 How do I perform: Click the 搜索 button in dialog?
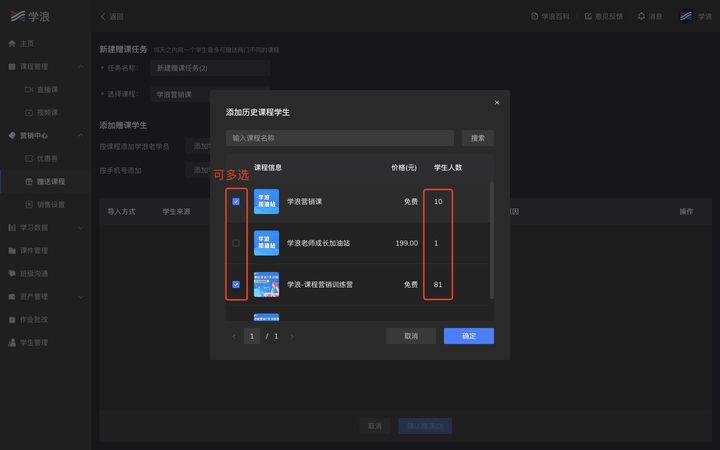coord(478,138)
